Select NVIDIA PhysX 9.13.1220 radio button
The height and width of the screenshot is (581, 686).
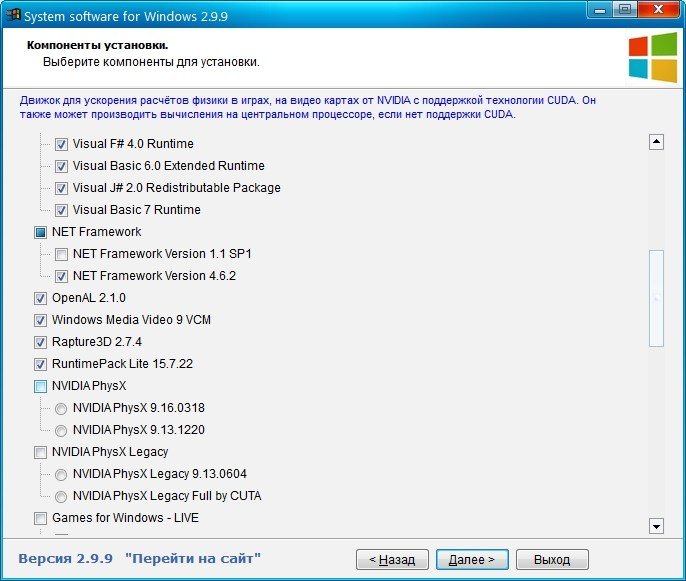pyautogui.click(x=61, y=430)
